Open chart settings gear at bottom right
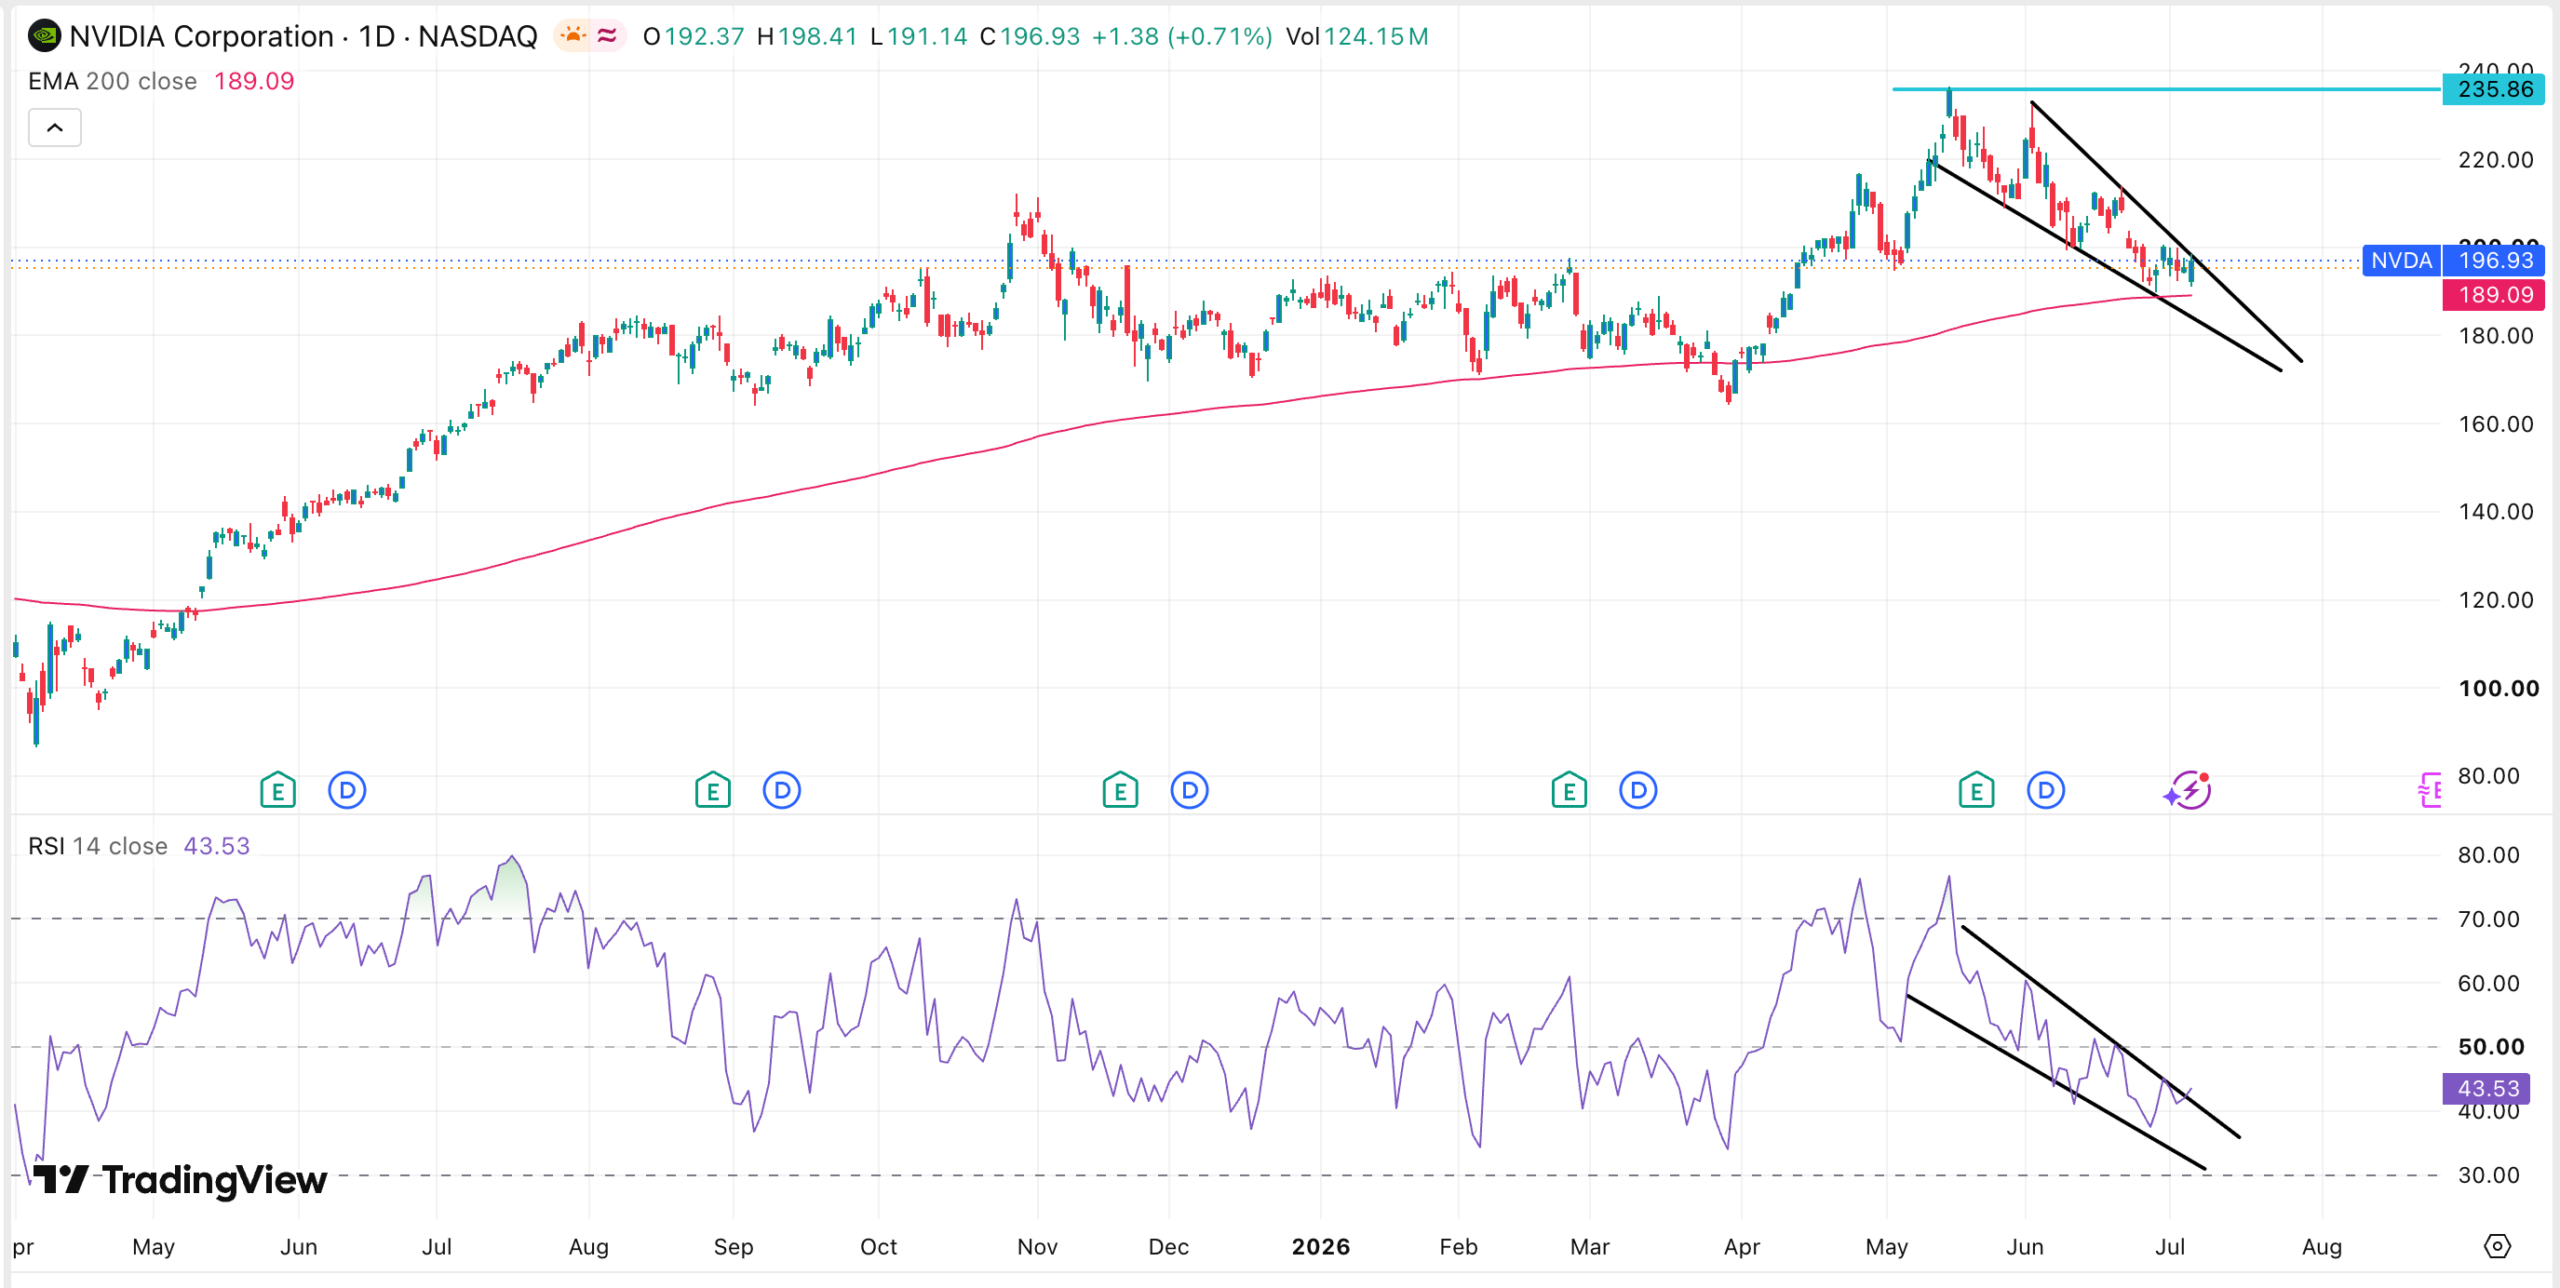 click(x=2497, y=1246)
